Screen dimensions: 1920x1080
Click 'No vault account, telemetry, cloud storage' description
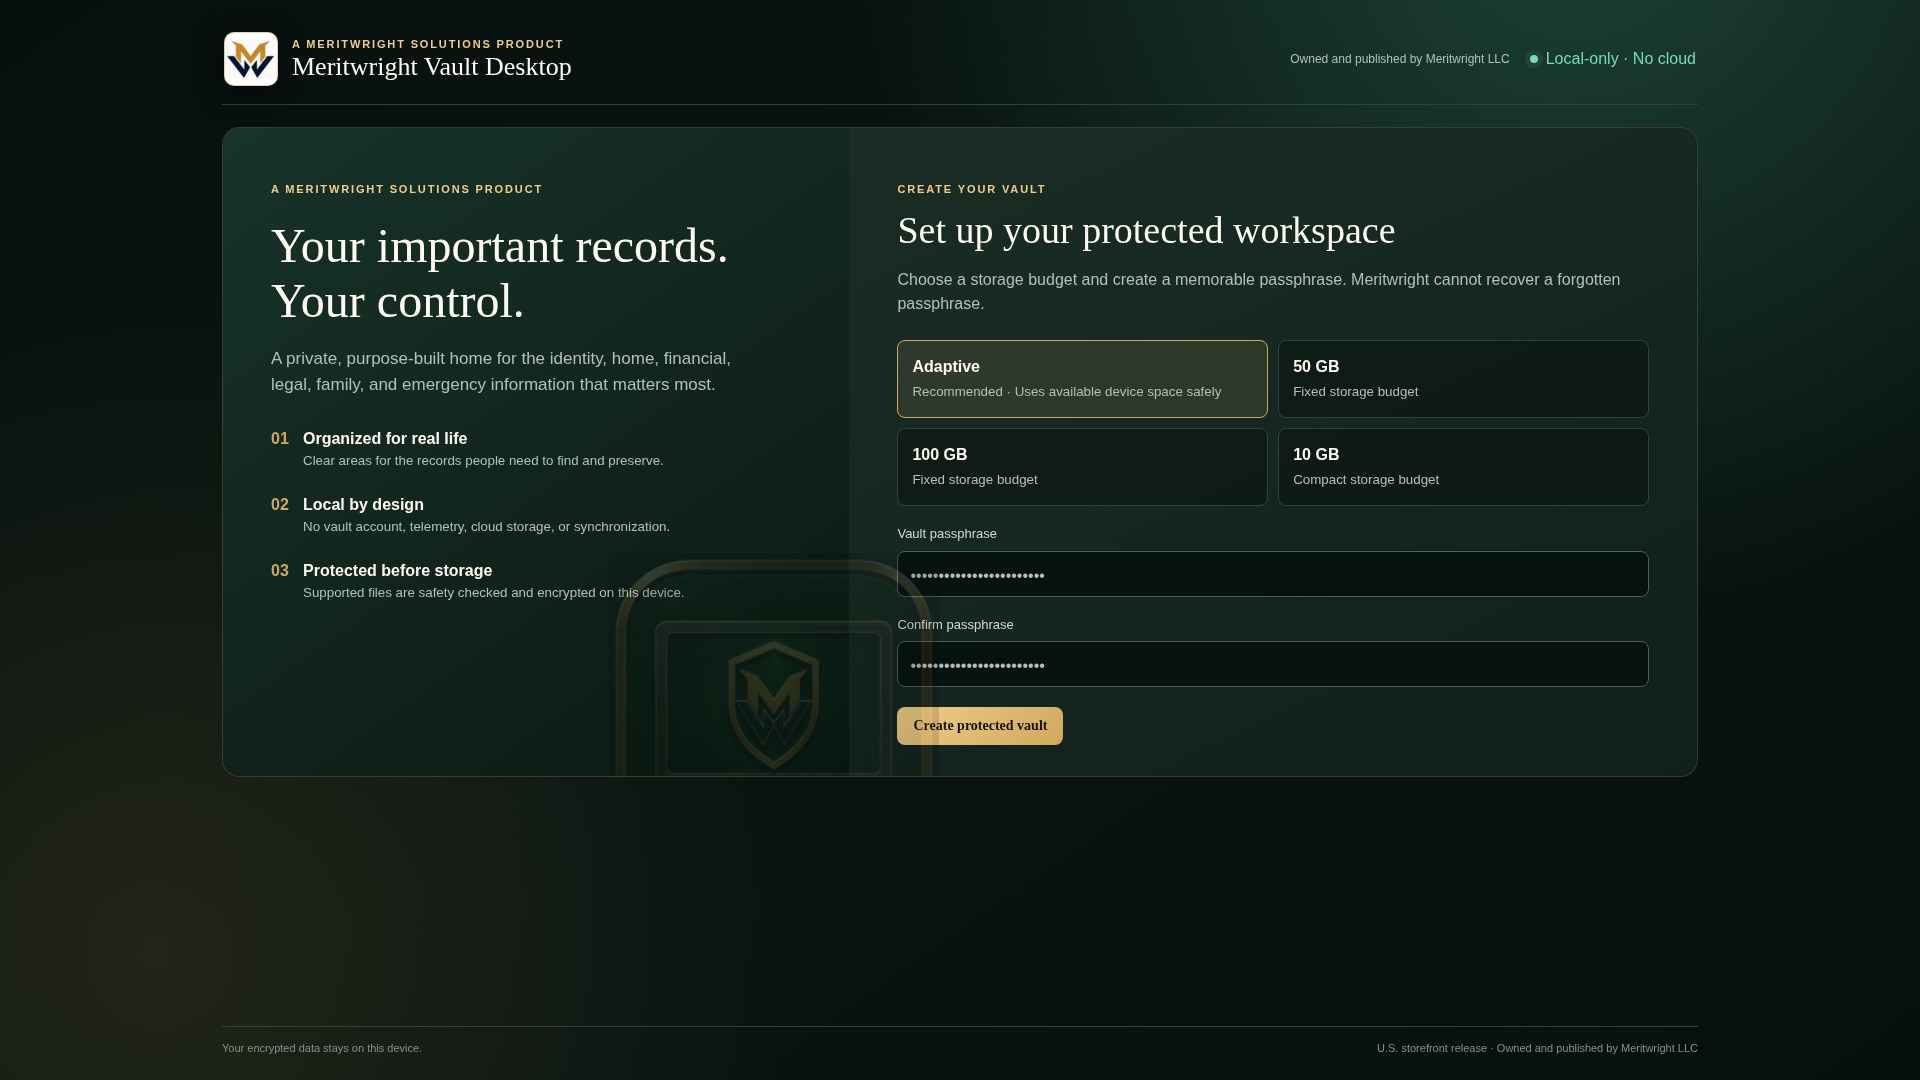(486, 527)
